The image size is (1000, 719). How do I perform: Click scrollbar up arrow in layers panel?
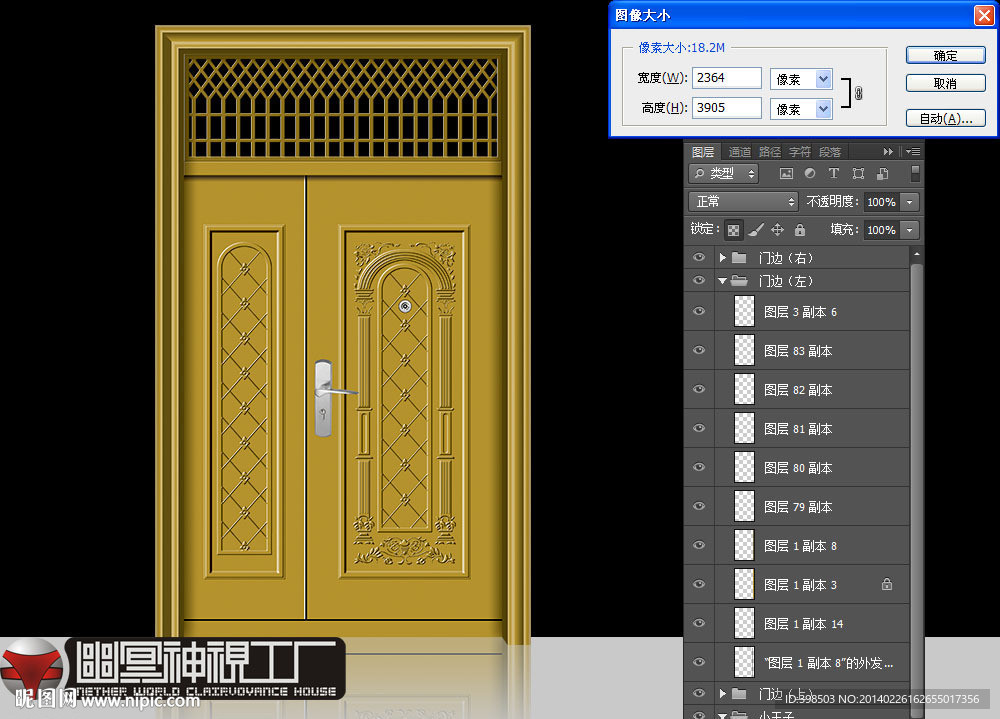tap(916, 254)
